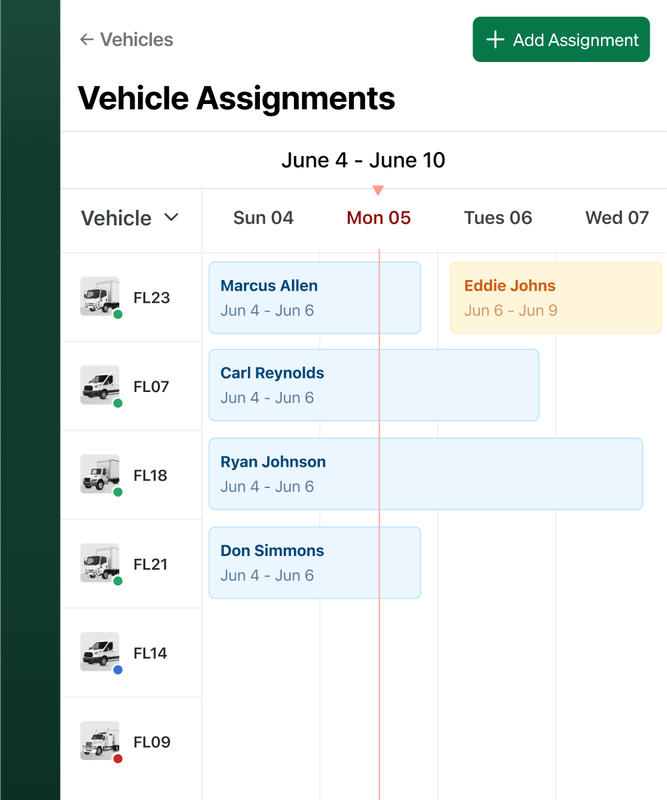
Task: Select the FL18 box truck icon
Action: click(100, 473)
